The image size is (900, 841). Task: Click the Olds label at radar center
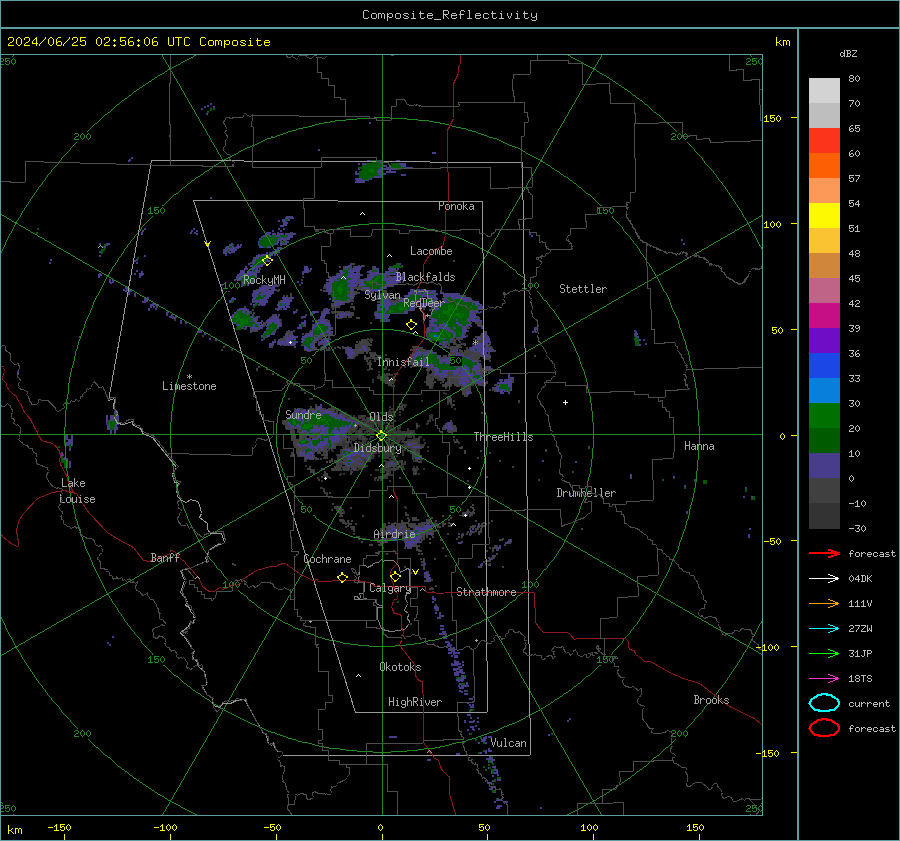point(381,417)
